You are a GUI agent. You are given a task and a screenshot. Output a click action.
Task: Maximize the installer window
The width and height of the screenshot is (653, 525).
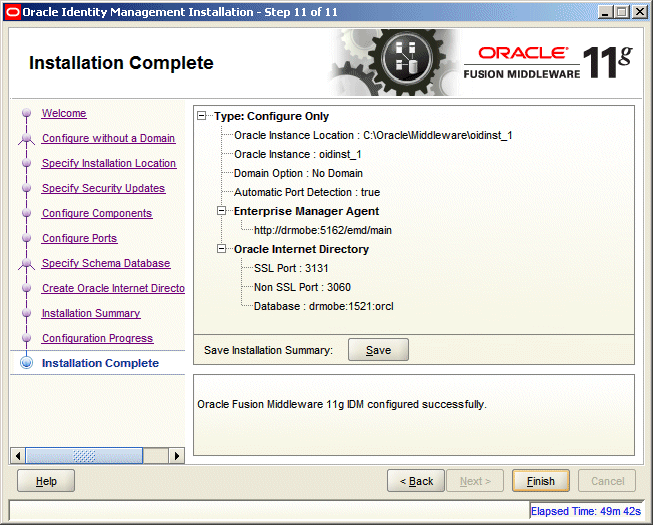[621, 12]
